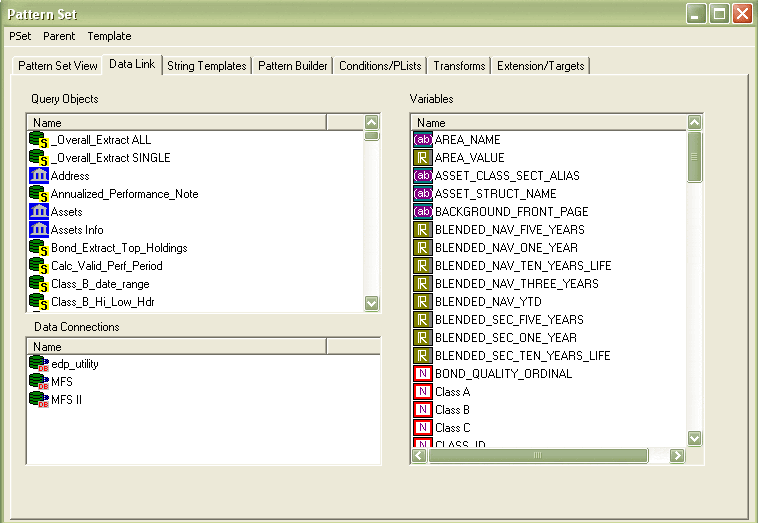Maximize the Pattern Set window
This screenshot has height=523, width=758.
(x=719, y=14)
